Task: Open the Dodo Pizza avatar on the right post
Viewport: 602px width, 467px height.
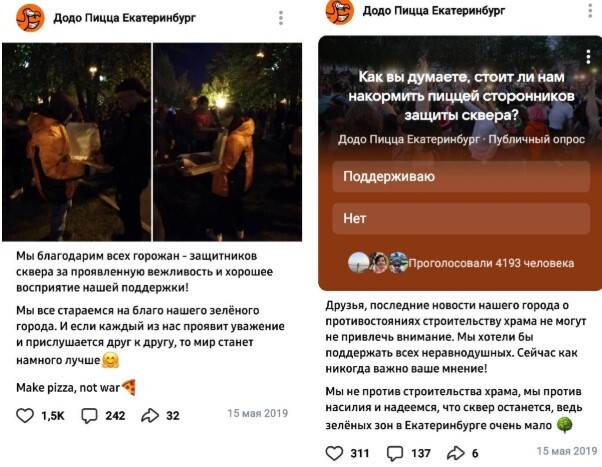Action: pyautogui.click(x=339, y=12)
